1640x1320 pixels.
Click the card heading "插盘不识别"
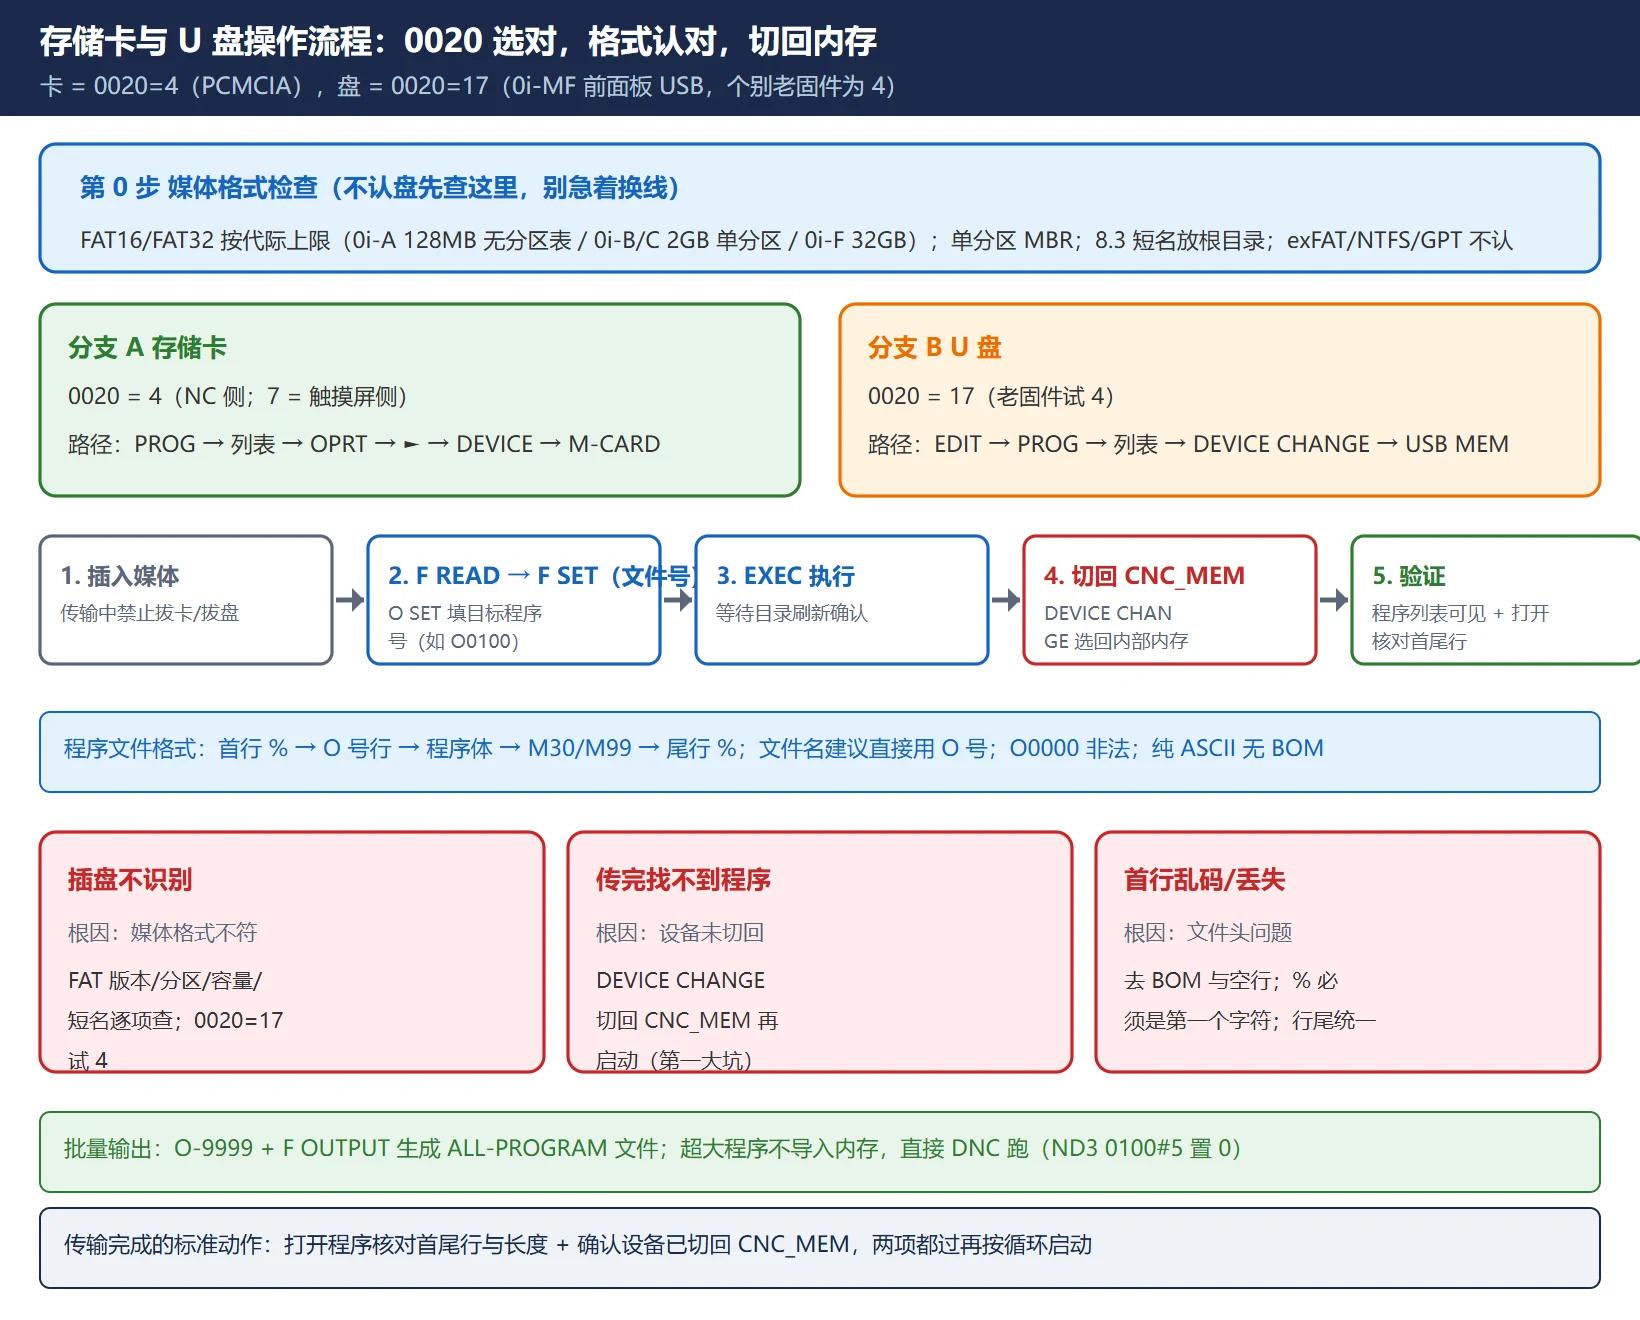tap(130, 880)
